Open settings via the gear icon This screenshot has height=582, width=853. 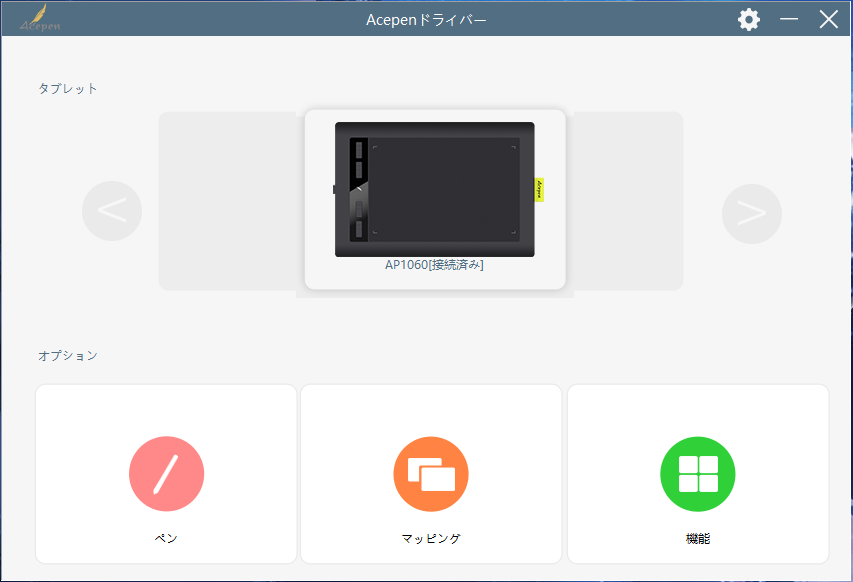coord(749,20)
